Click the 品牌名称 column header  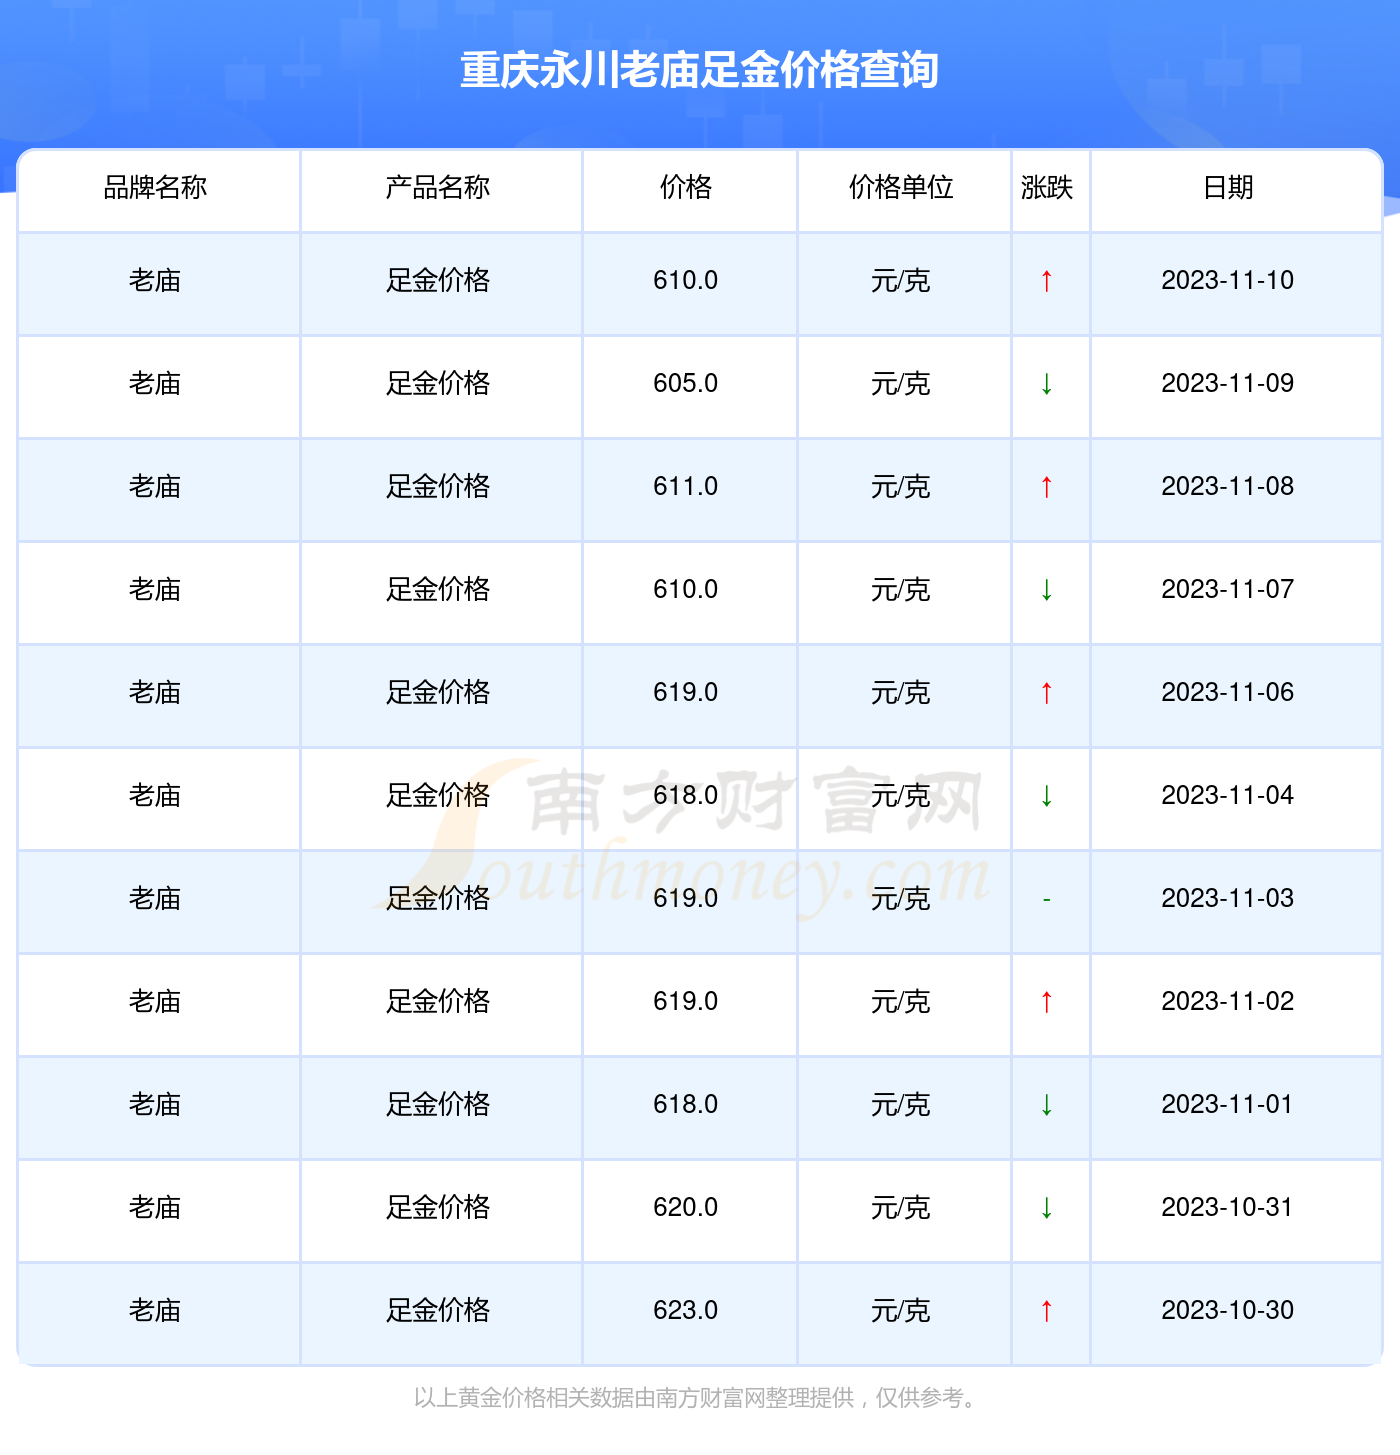coord(155,187)
